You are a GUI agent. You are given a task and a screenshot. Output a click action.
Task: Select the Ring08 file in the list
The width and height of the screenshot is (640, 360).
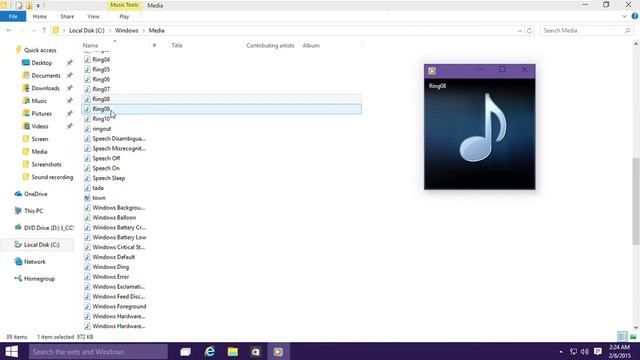222,99
